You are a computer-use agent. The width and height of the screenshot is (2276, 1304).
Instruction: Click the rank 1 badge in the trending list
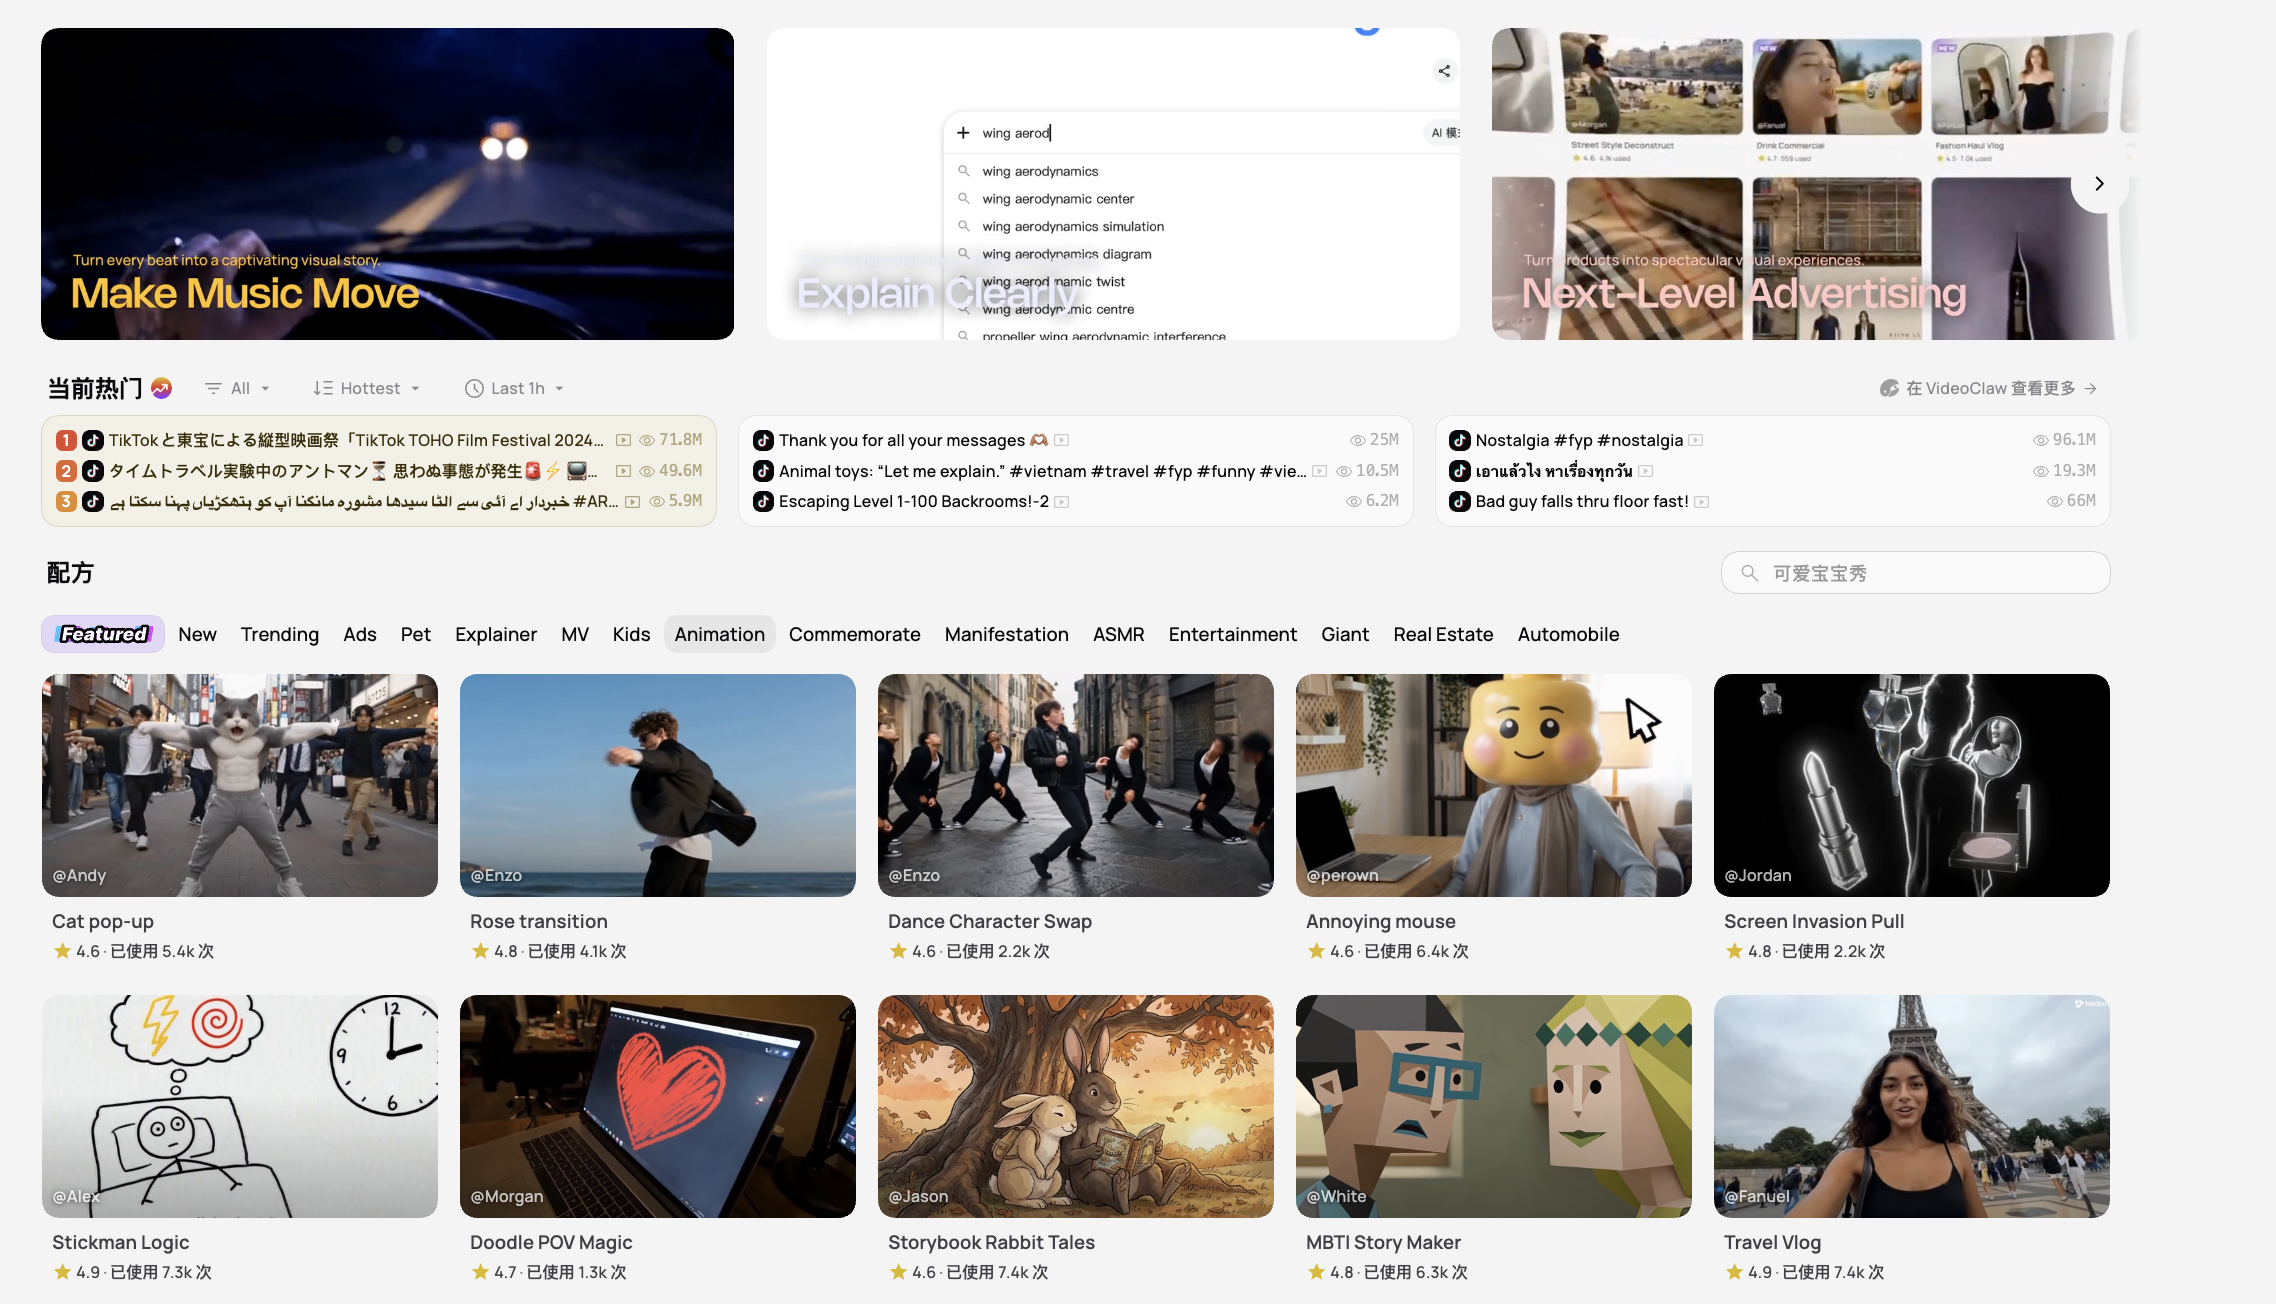[x=66, y=440]
